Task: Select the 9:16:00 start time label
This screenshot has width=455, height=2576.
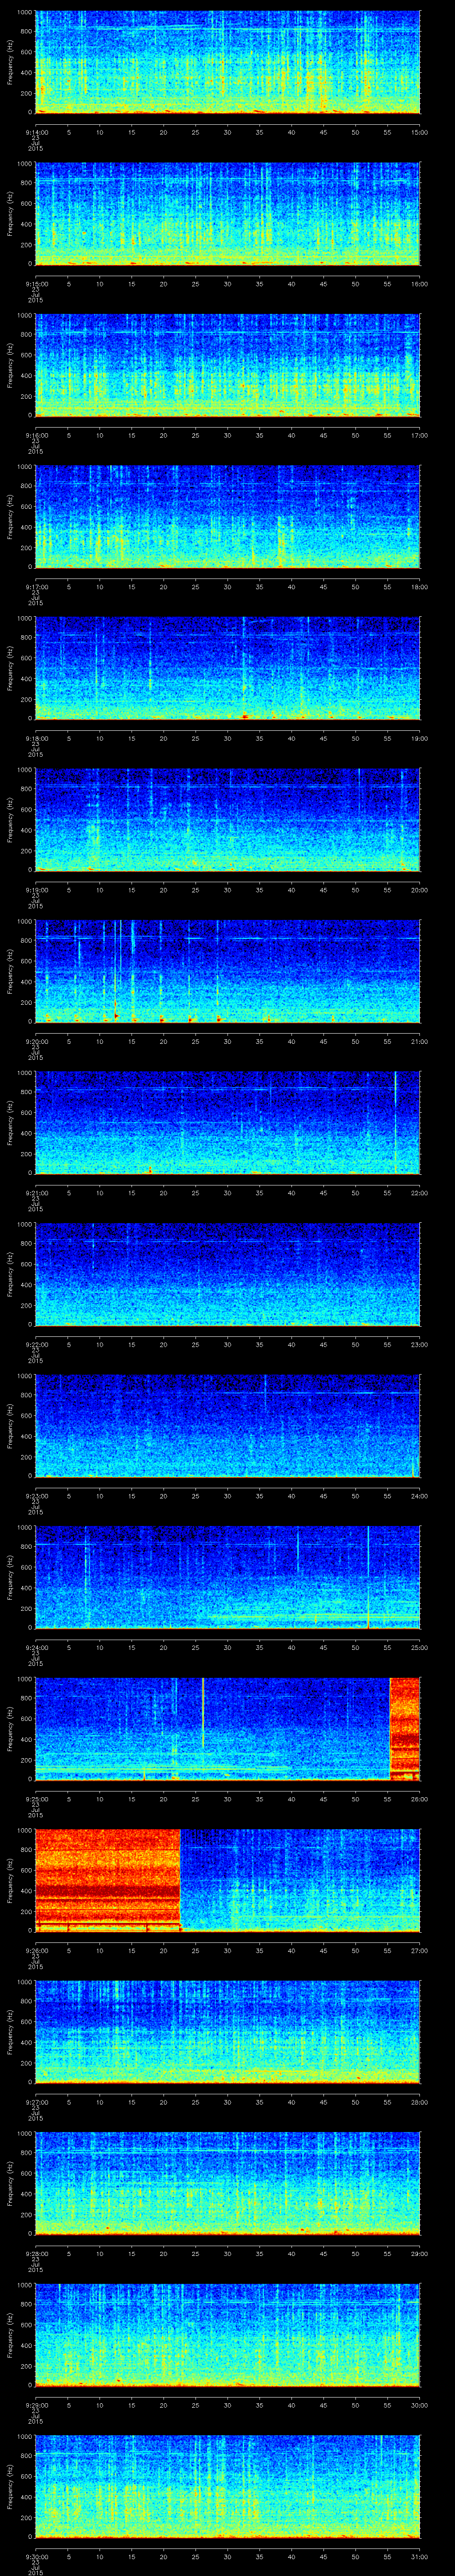Action: pos(36,435)
